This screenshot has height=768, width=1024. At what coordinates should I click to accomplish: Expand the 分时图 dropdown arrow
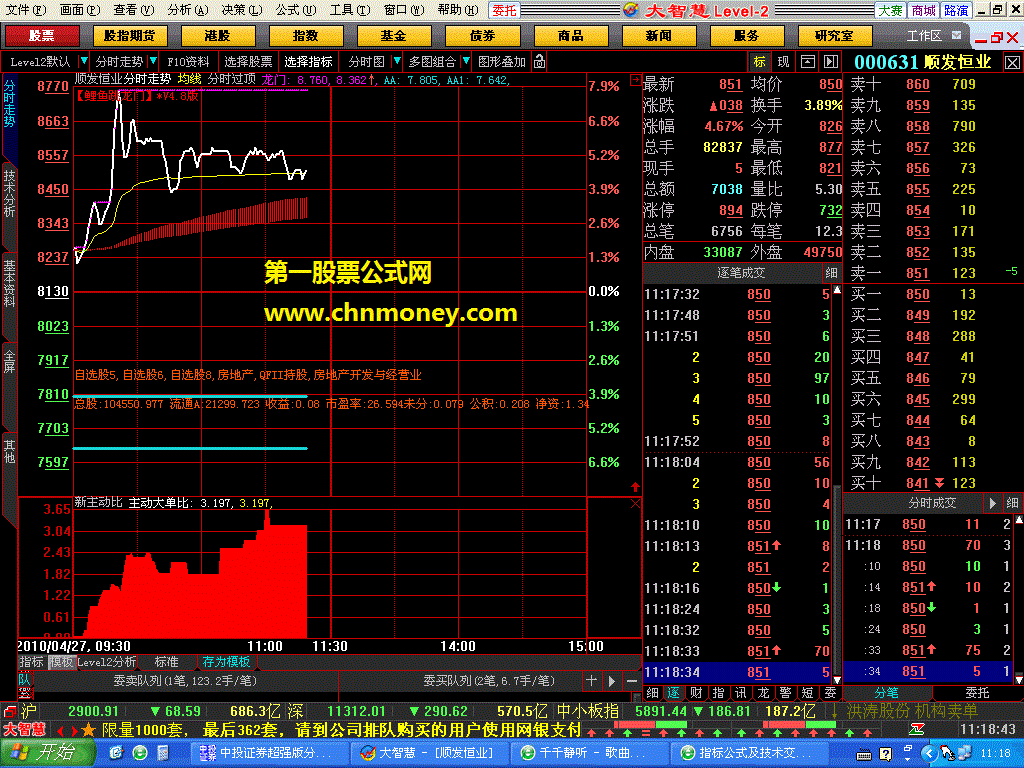(396, 61)
